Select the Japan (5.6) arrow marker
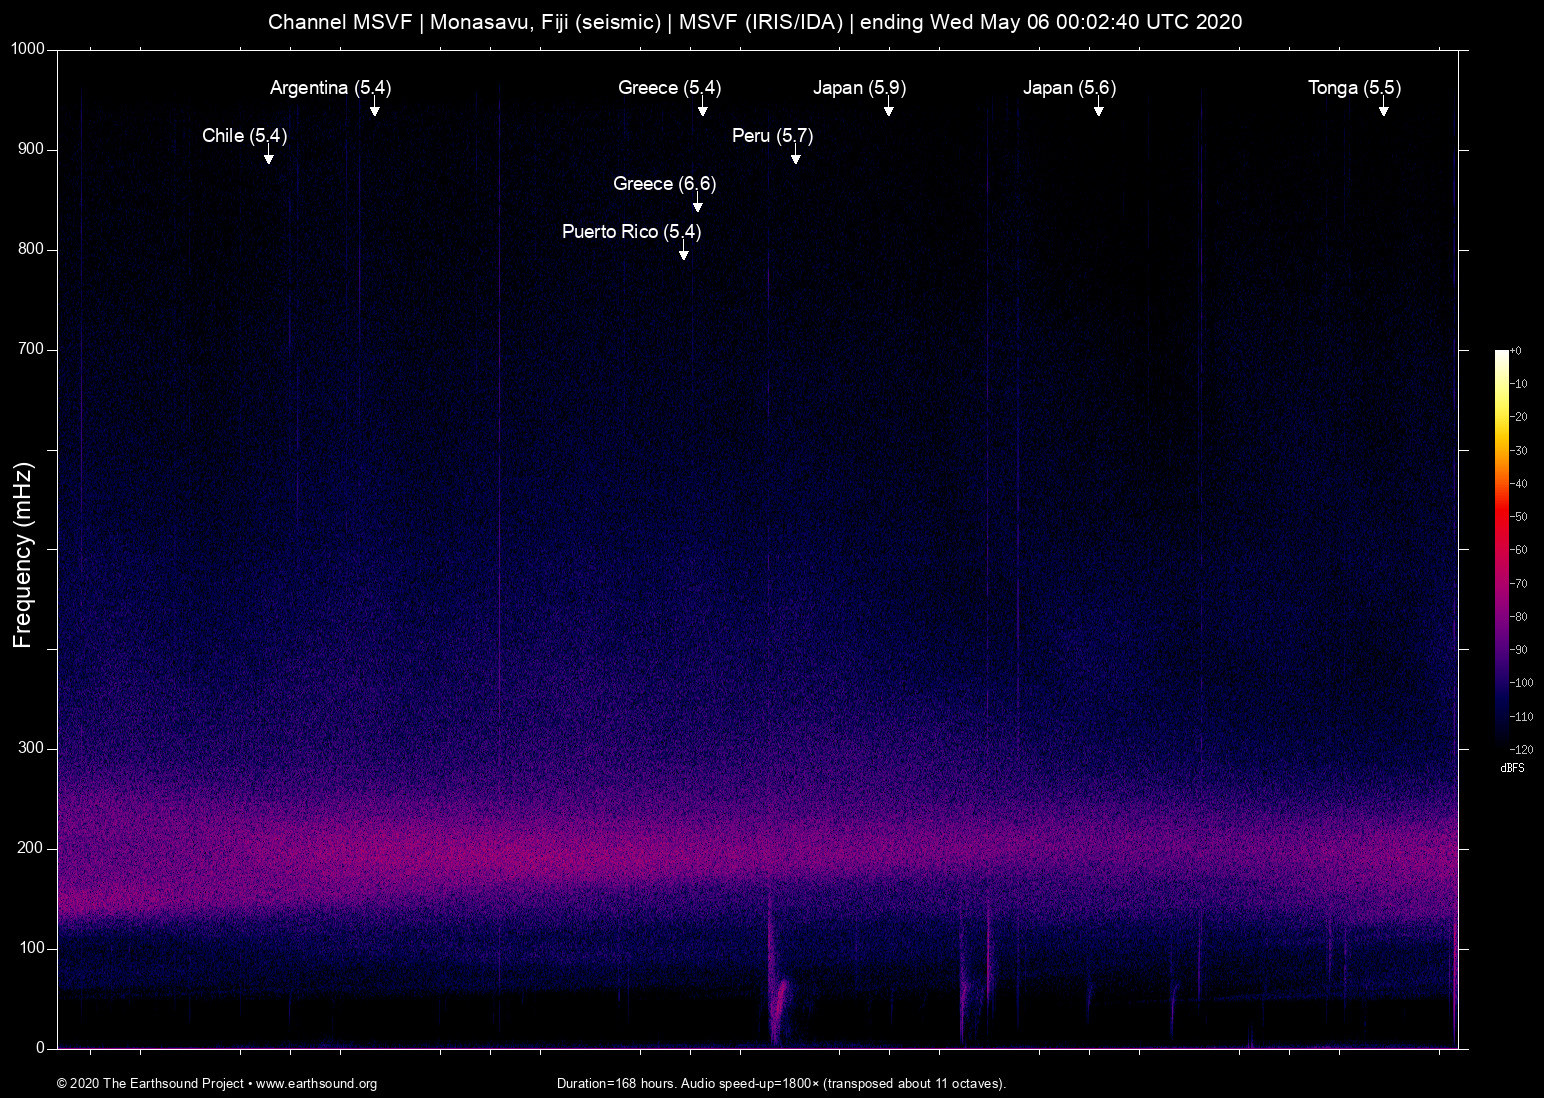Screen dimensions: 1544x1098 tap(1098, 108)
